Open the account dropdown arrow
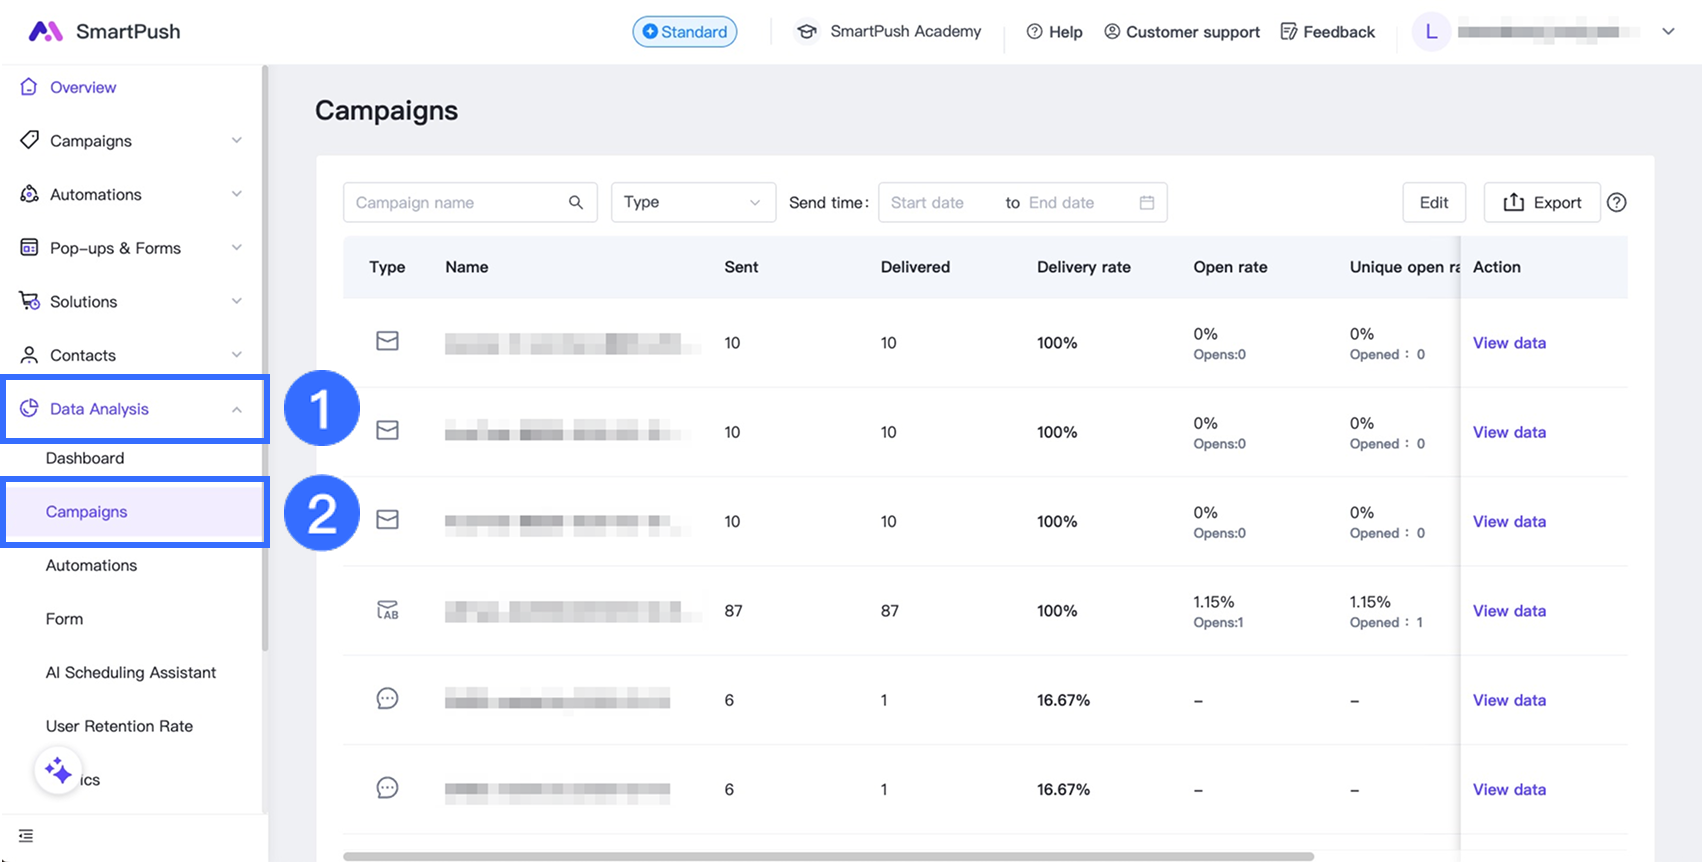 coord(1668,32)
